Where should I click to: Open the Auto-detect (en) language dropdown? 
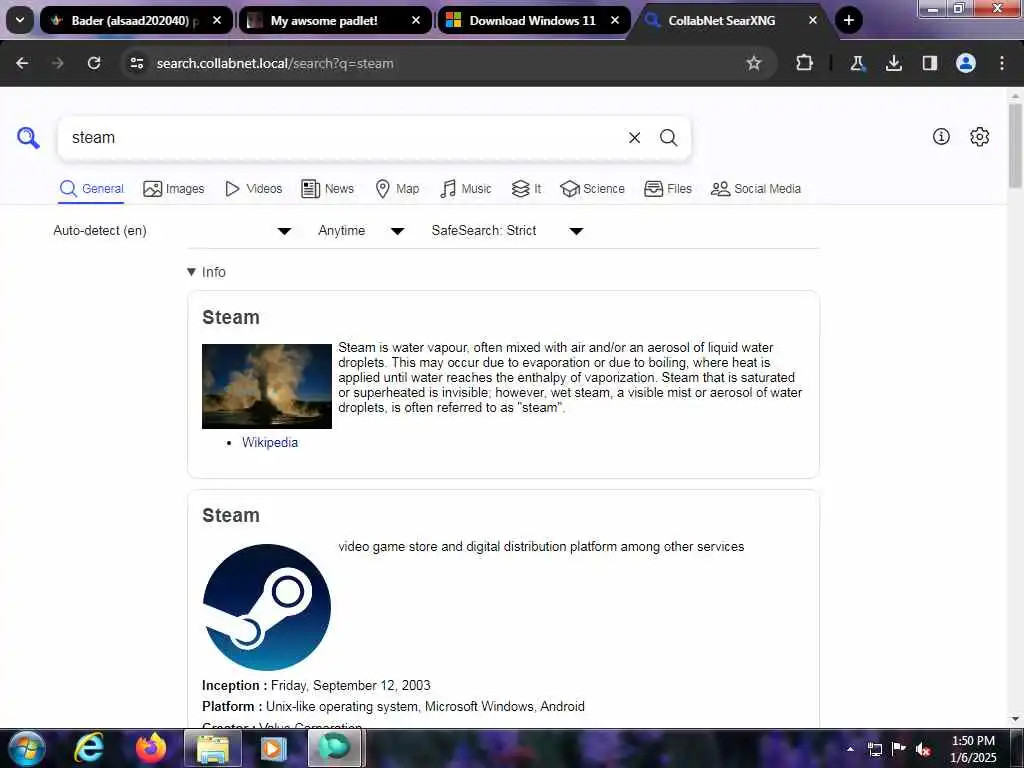(x=172, y=231)
